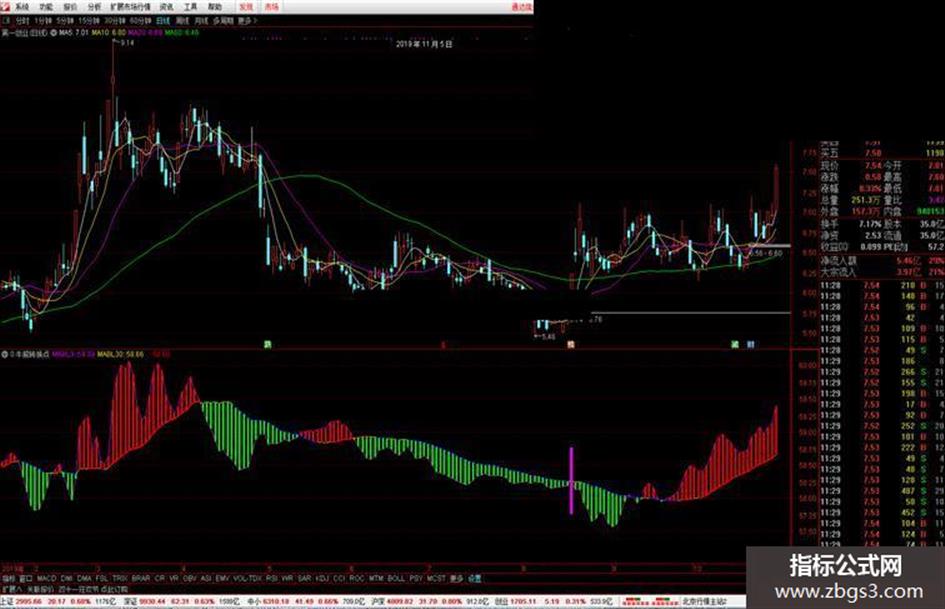Apply the BOLL indicator
945x609 pixels.
pos(396,578)
